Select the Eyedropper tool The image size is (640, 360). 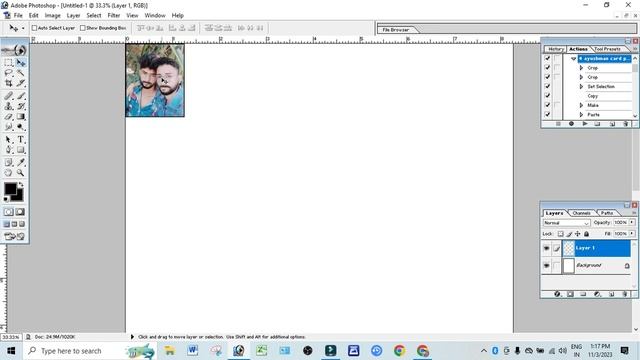(21, 162)
